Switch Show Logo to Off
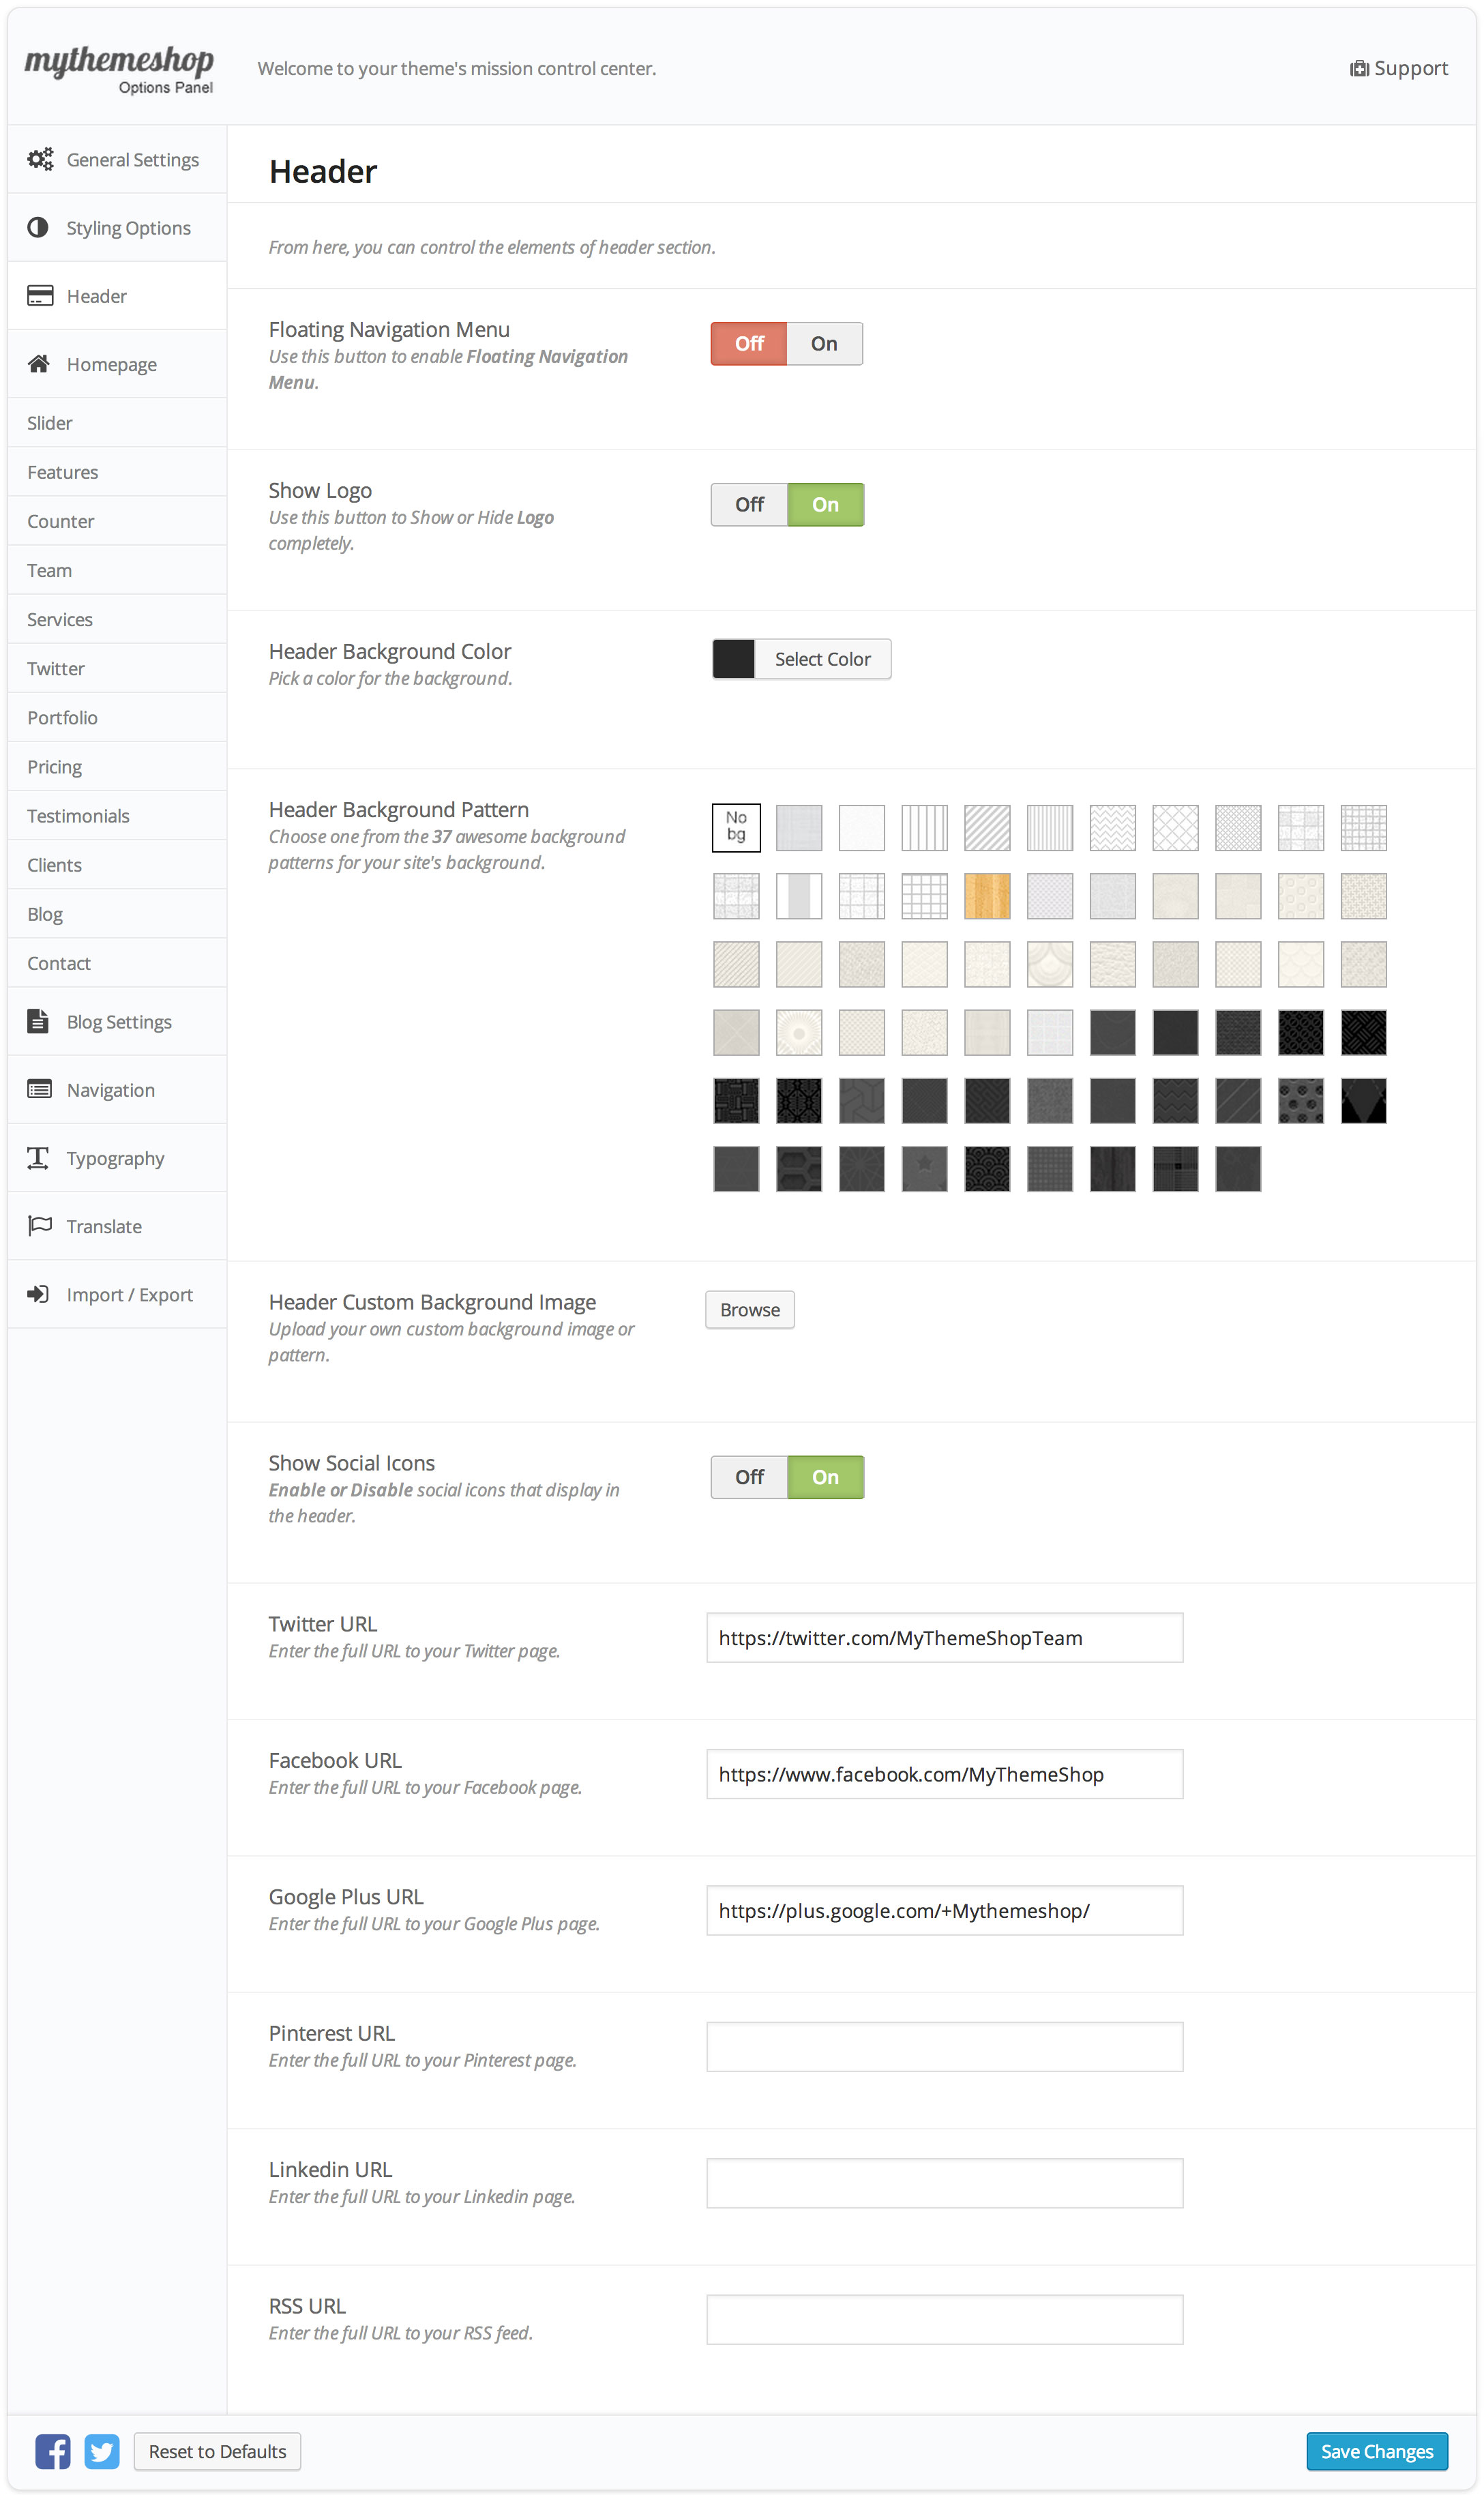Screen dimensions: 1484x2495 (749, 504)
